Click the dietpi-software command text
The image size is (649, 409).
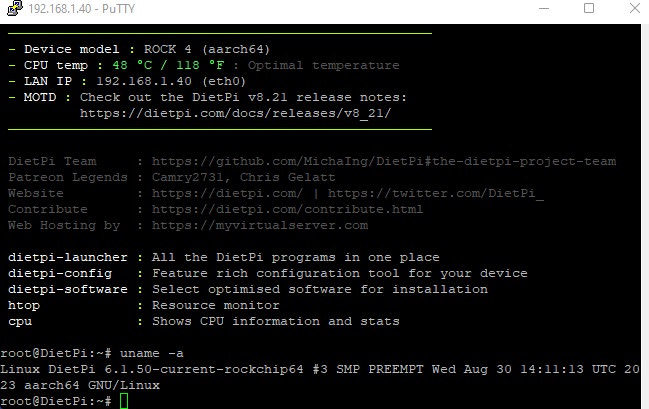coord(67,289)
